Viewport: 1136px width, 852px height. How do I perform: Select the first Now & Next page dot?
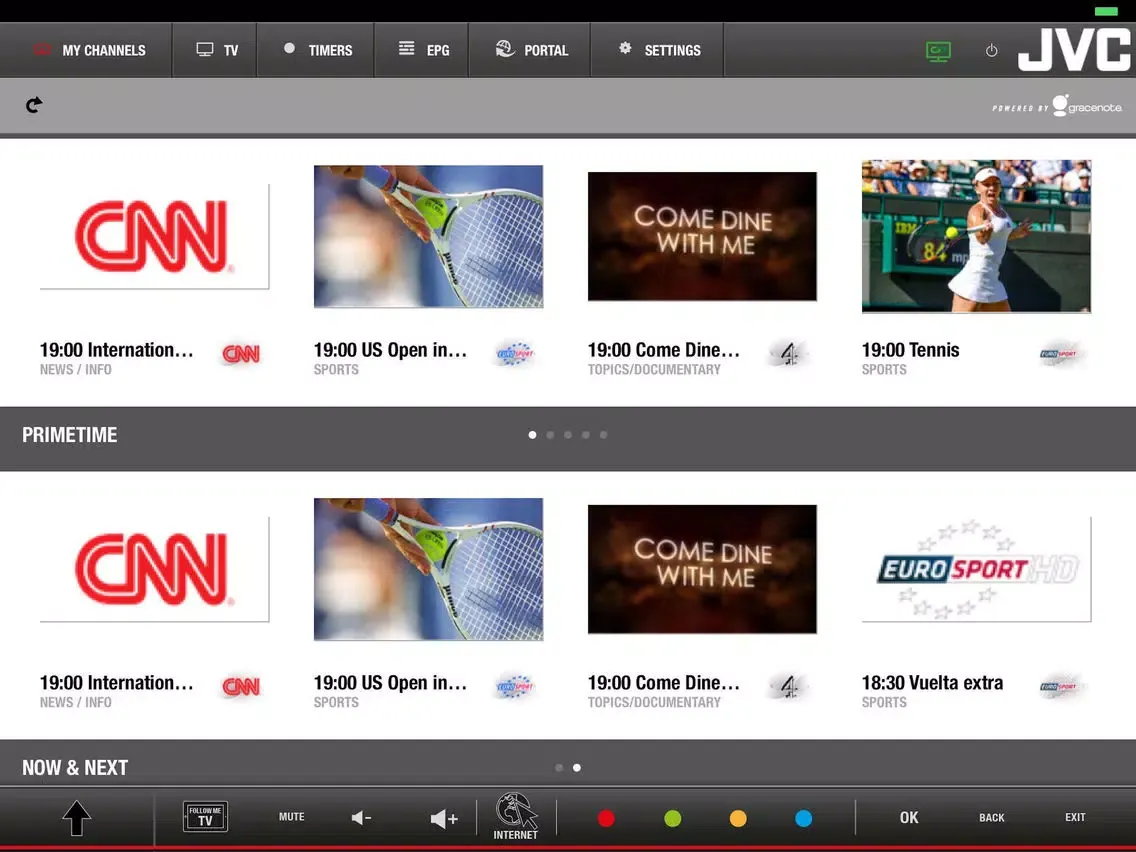pyautogui.click(x=559, y=767)
